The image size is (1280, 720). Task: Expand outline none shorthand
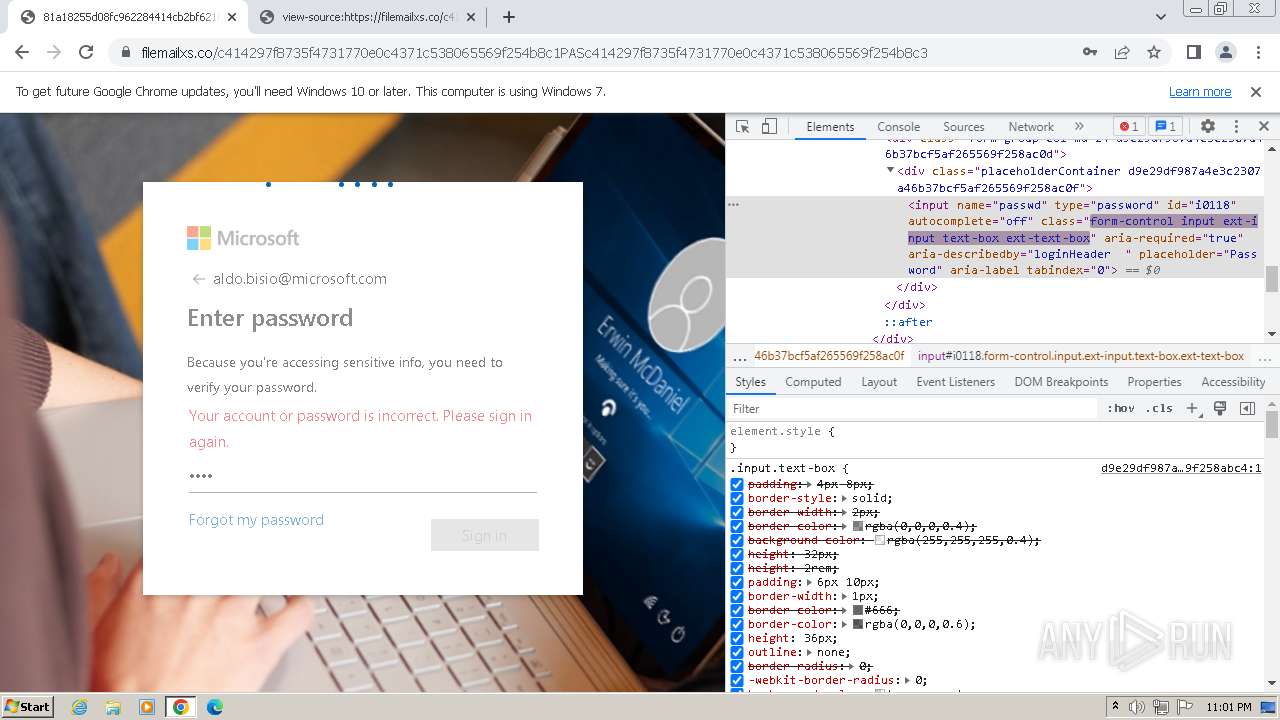pos(810,652)
